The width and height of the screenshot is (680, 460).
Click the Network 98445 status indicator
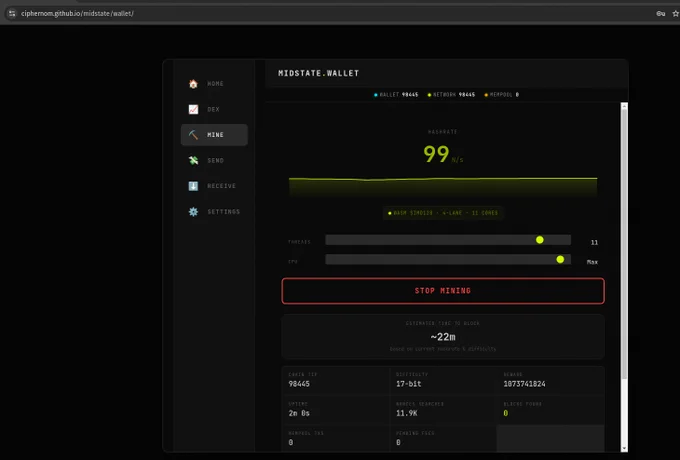451,95
